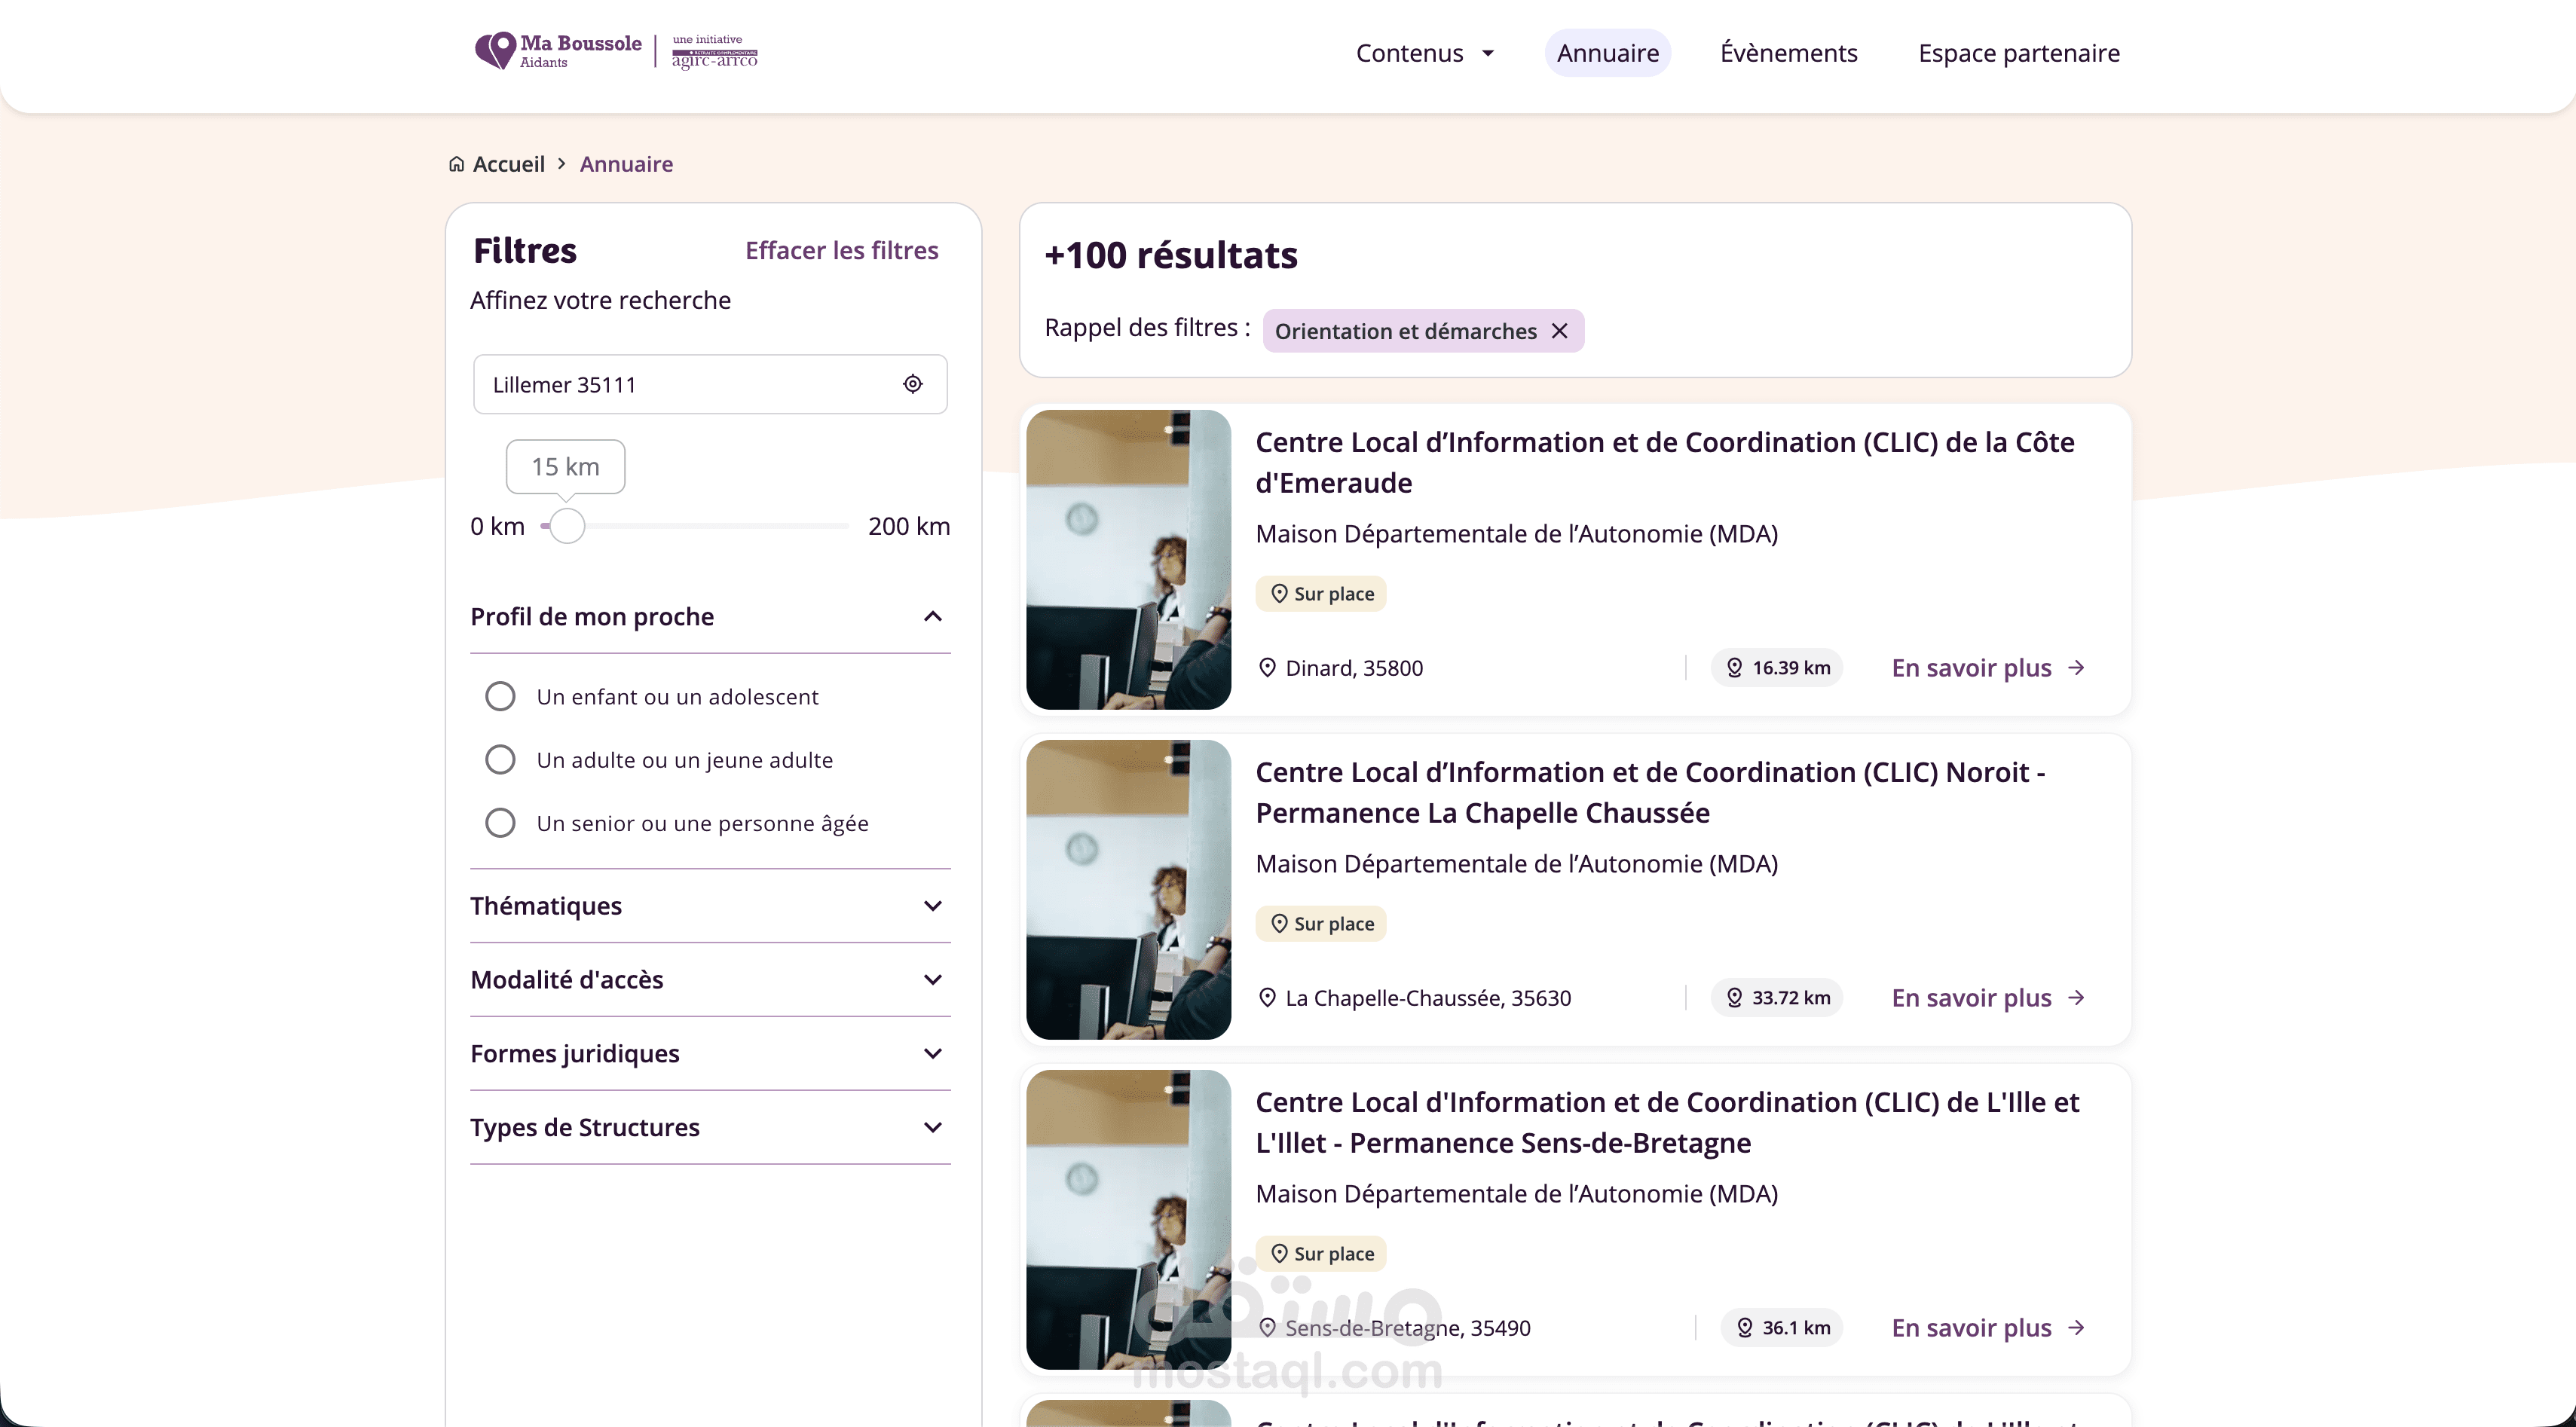Open the Annuaire navigation item
The width and height of the screenshot is (2576, 1427).
click(x=1607, y=53)
